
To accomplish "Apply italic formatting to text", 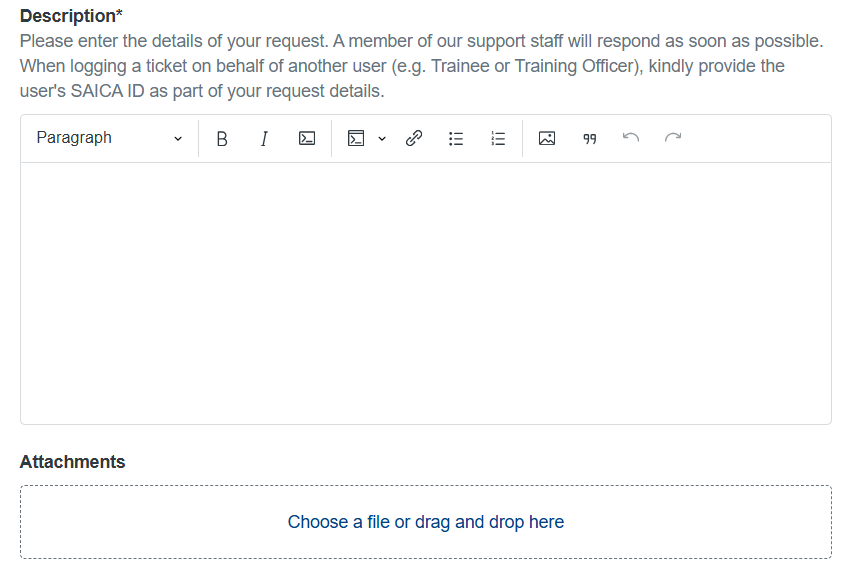I will point(264,139).
